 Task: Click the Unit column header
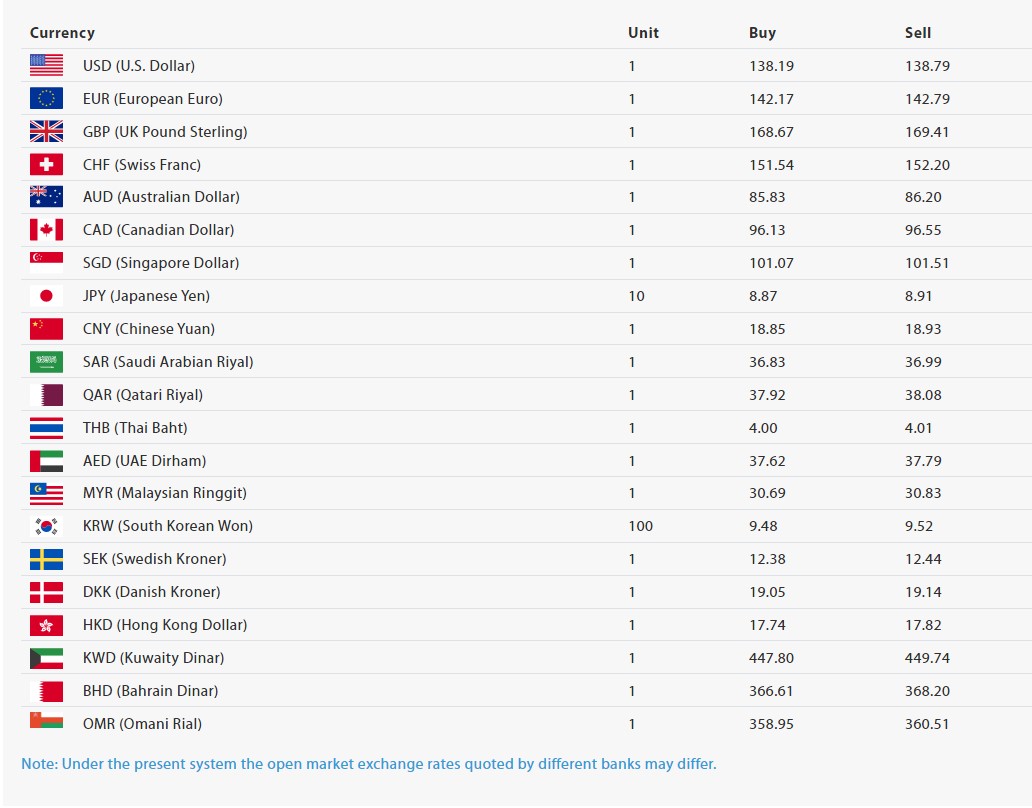tap(643, 33)
